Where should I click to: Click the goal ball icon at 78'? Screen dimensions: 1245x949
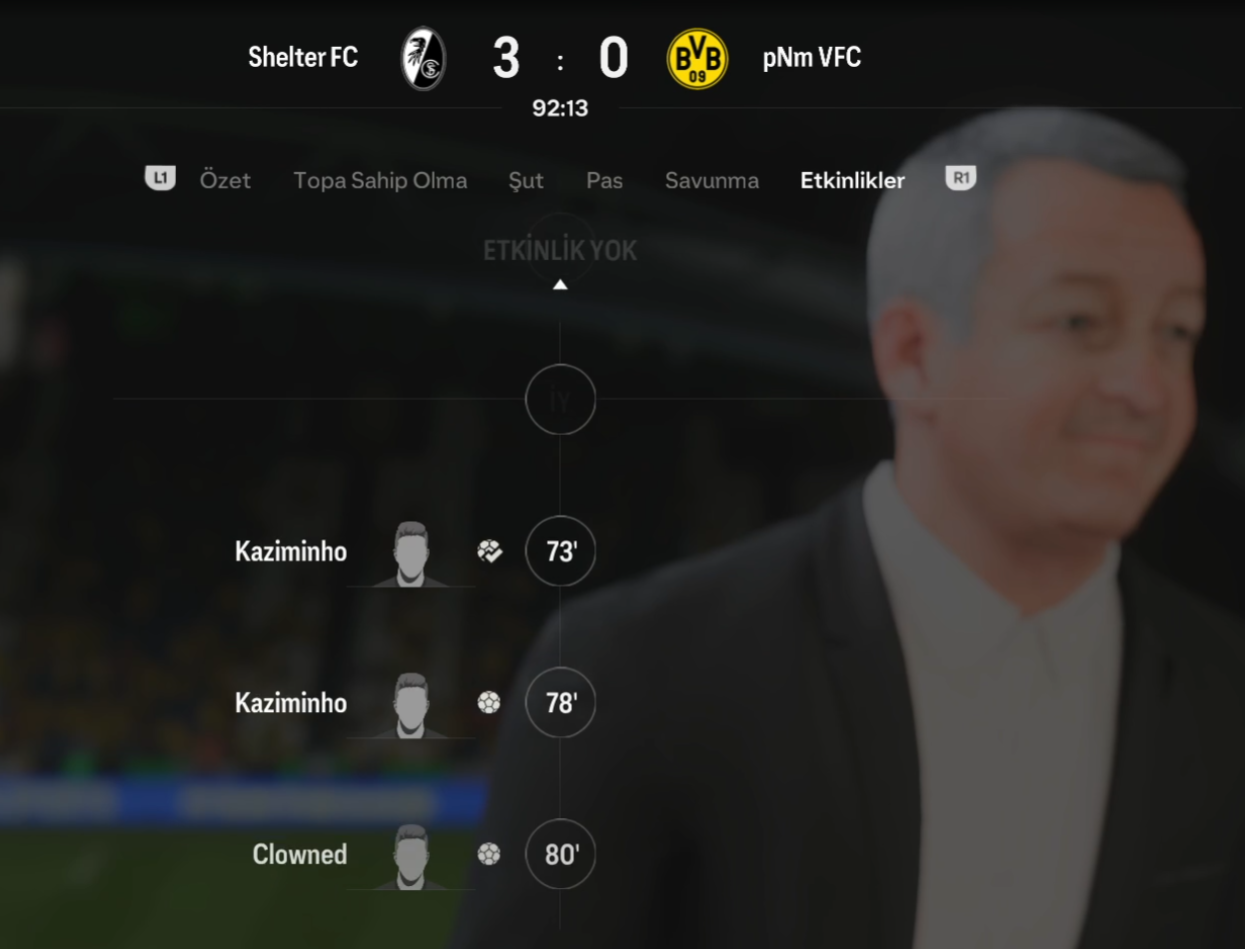click(489, 703)
